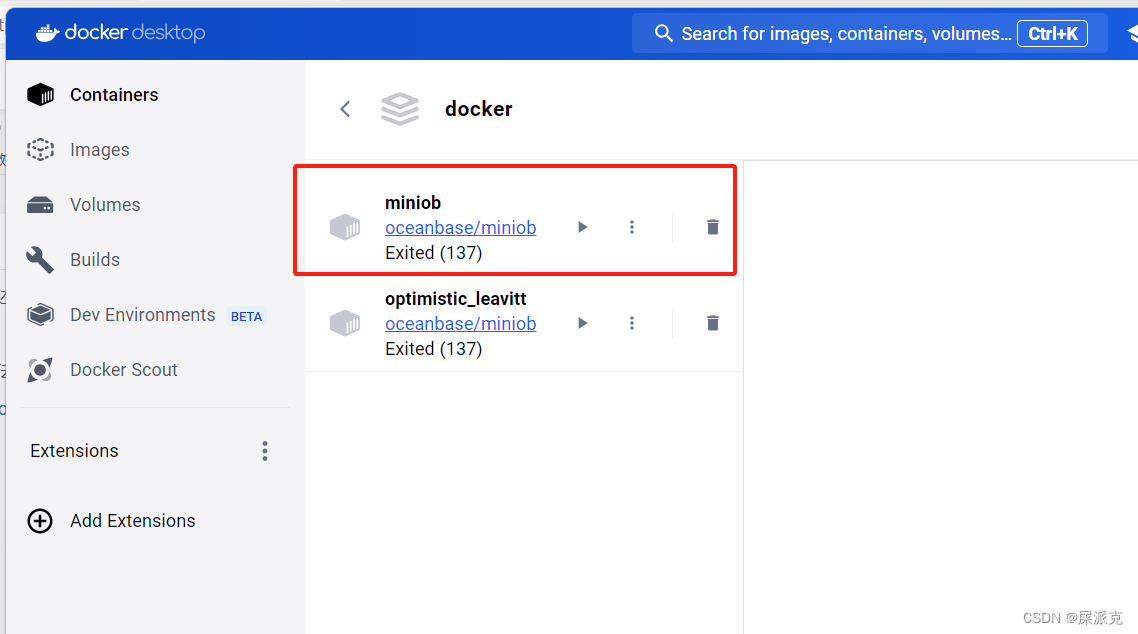Click the Containers box icon

coord(41,94)
